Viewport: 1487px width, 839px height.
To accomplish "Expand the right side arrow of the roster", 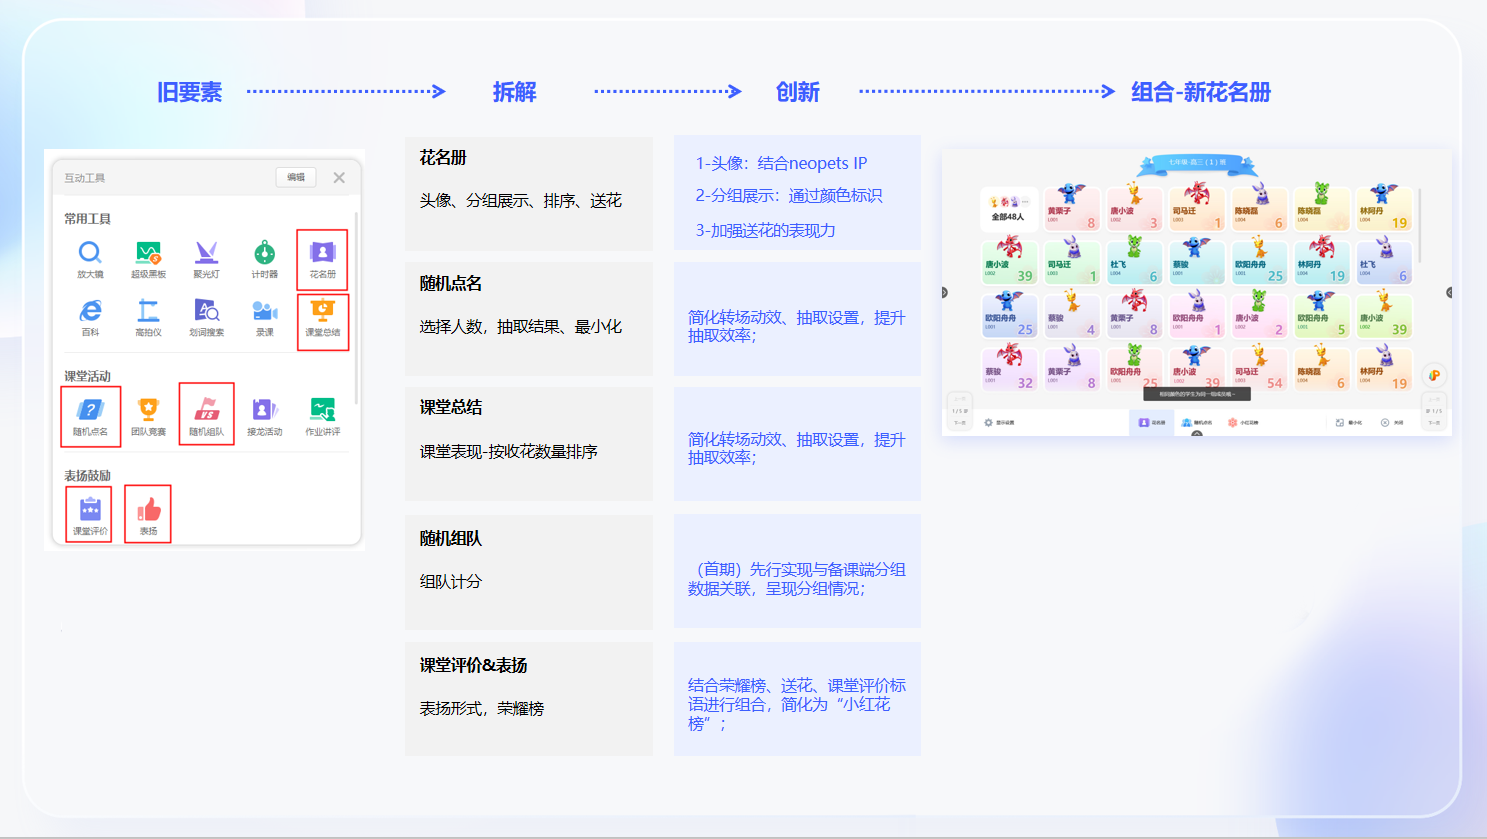I will (x=1449, y=293).
